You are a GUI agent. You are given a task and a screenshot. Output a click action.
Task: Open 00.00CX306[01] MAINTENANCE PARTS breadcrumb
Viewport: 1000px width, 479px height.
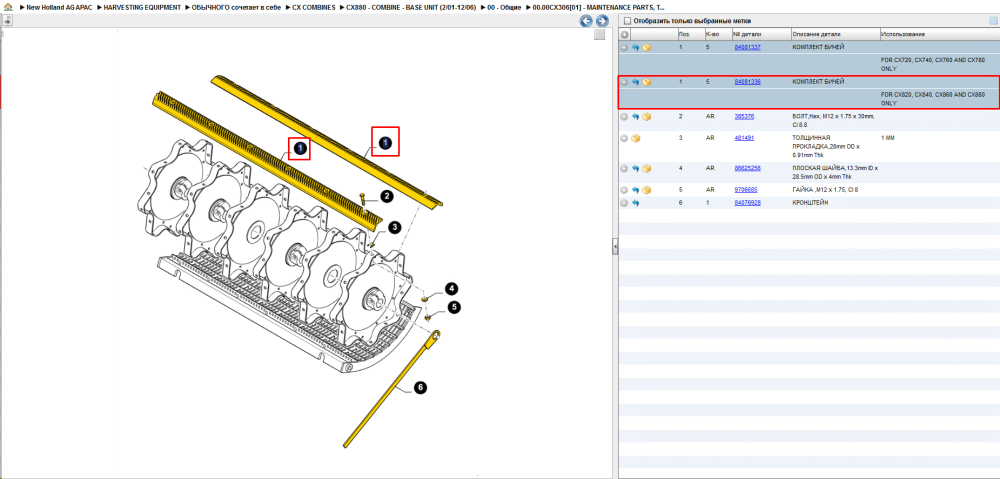tap(598, 7)
